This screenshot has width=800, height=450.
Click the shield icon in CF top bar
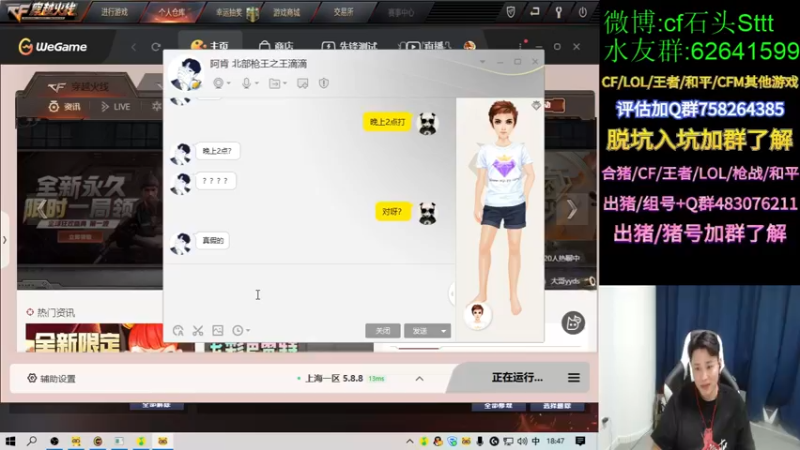pyautogui.click(x=511, y=12)
